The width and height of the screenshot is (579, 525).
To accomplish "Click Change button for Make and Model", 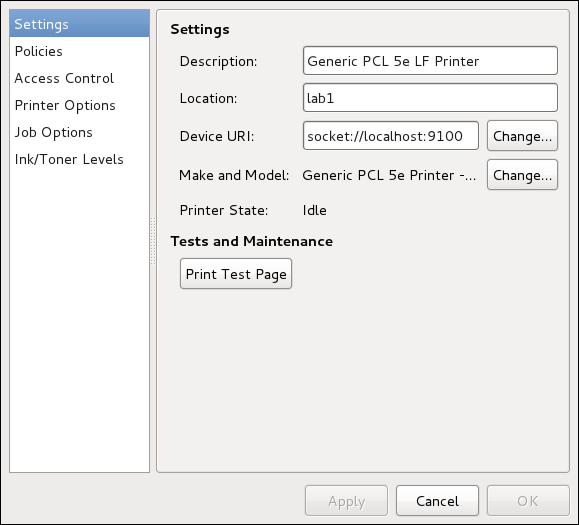I will [x=522, y=175].
